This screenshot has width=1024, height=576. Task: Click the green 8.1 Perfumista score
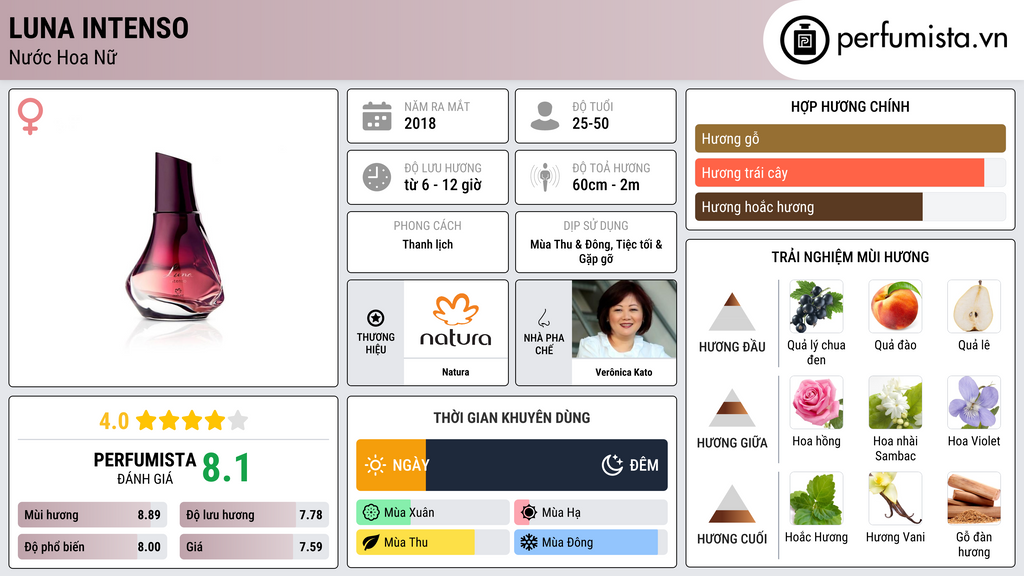[226, 468]
